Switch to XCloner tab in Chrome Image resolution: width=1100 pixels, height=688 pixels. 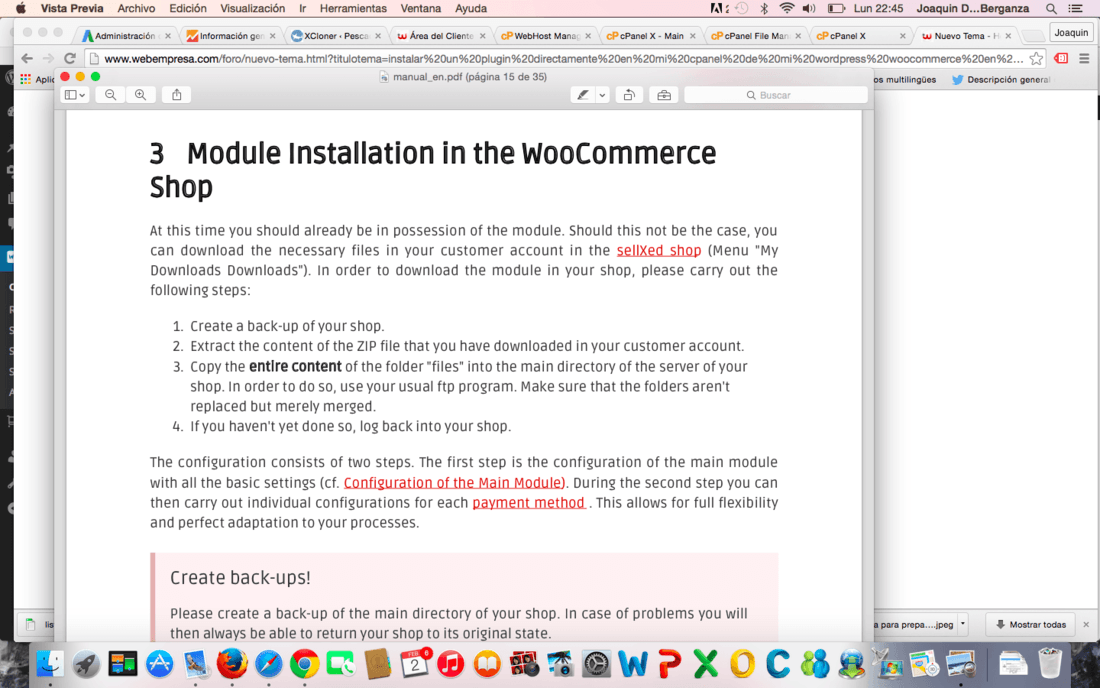337,36
